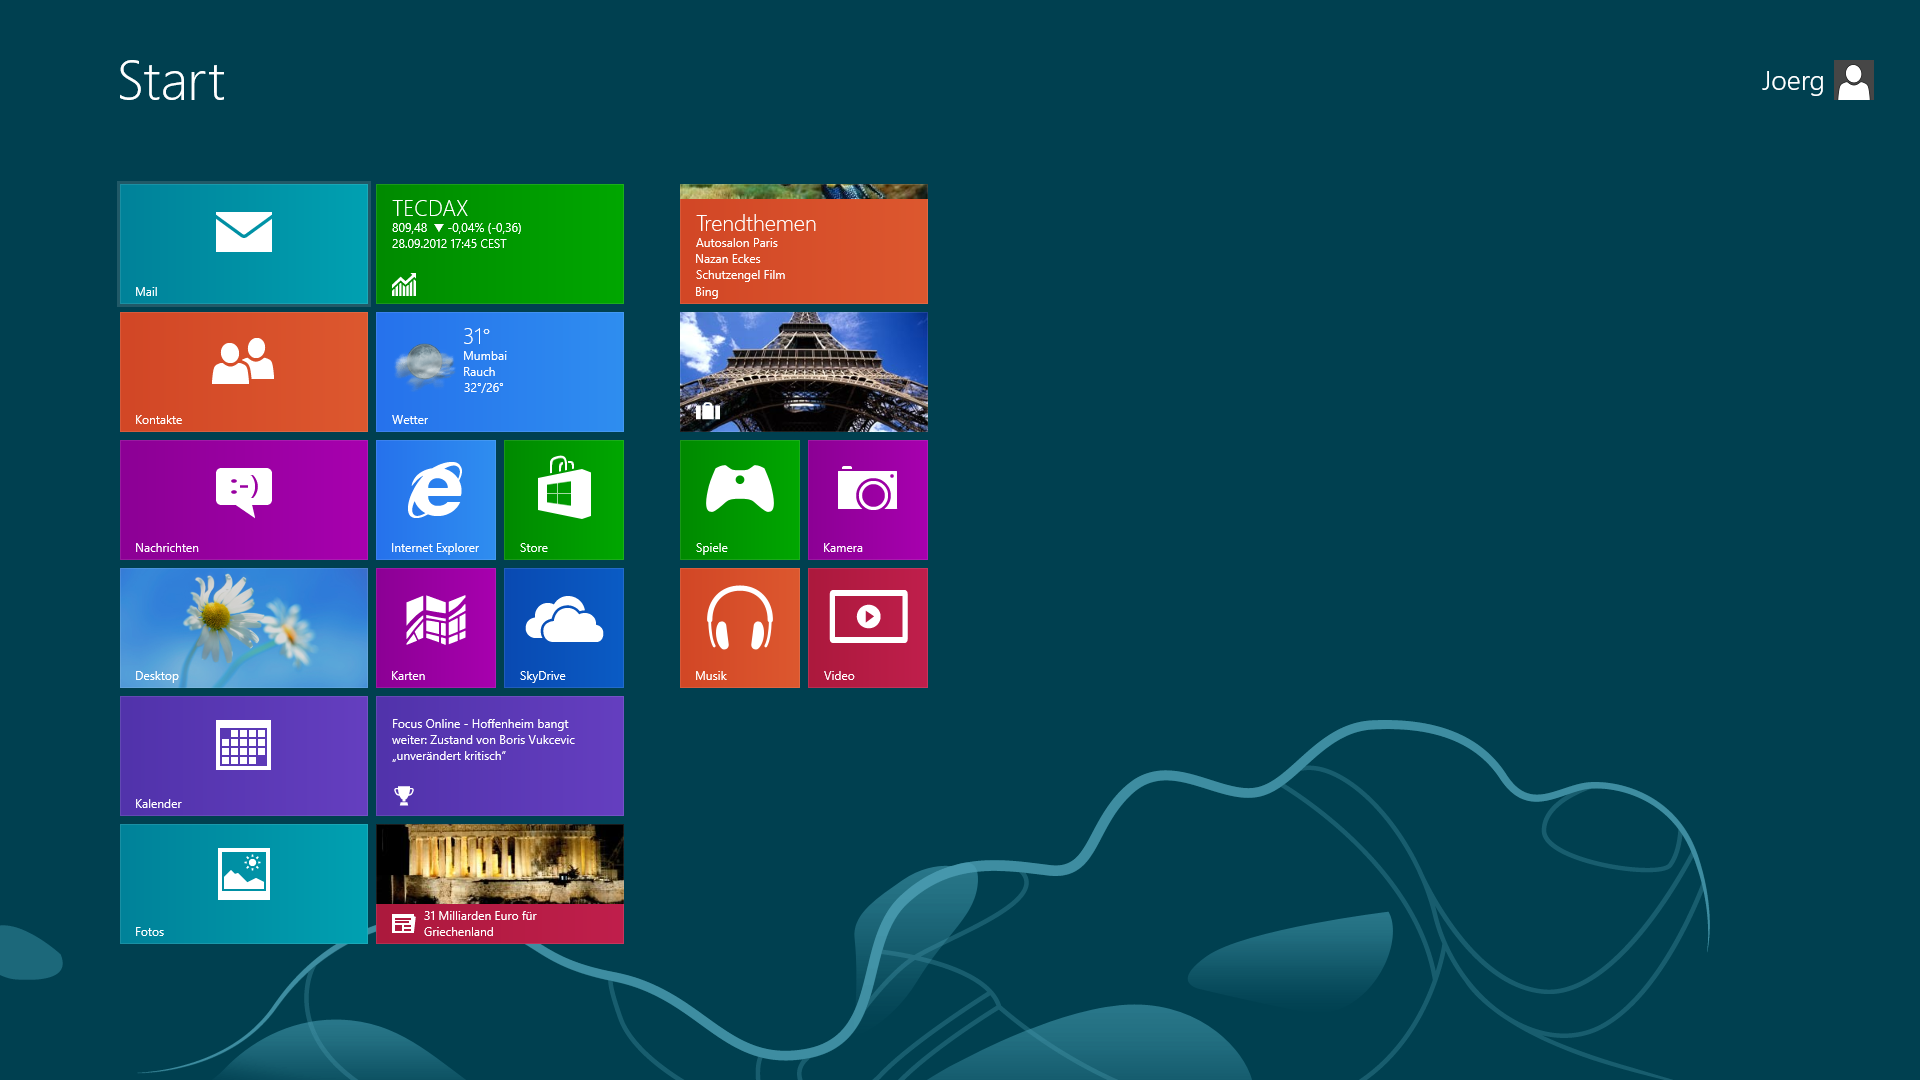Screen dimensions: 1920x1080
Task: Open the Karten maps tile
Action: tap(436, 628)
